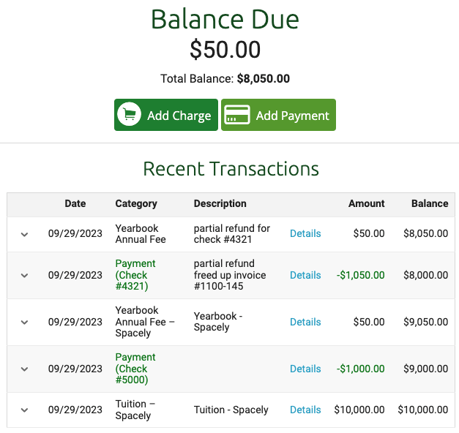Open Details for the -$1,000.00 payment
Screen dimensions: 459x433
point(305,369)
